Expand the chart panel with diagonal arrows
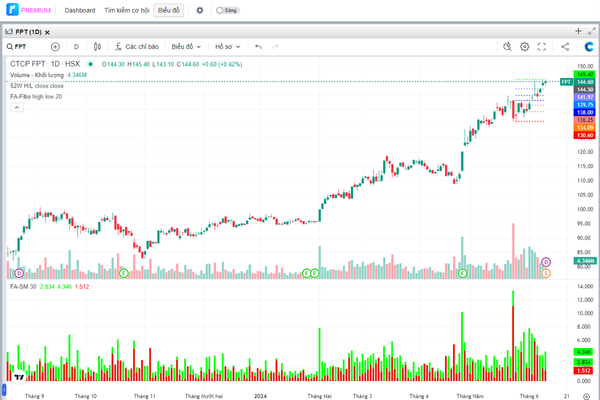Viewport: 600px width, 400px height. 592,31
